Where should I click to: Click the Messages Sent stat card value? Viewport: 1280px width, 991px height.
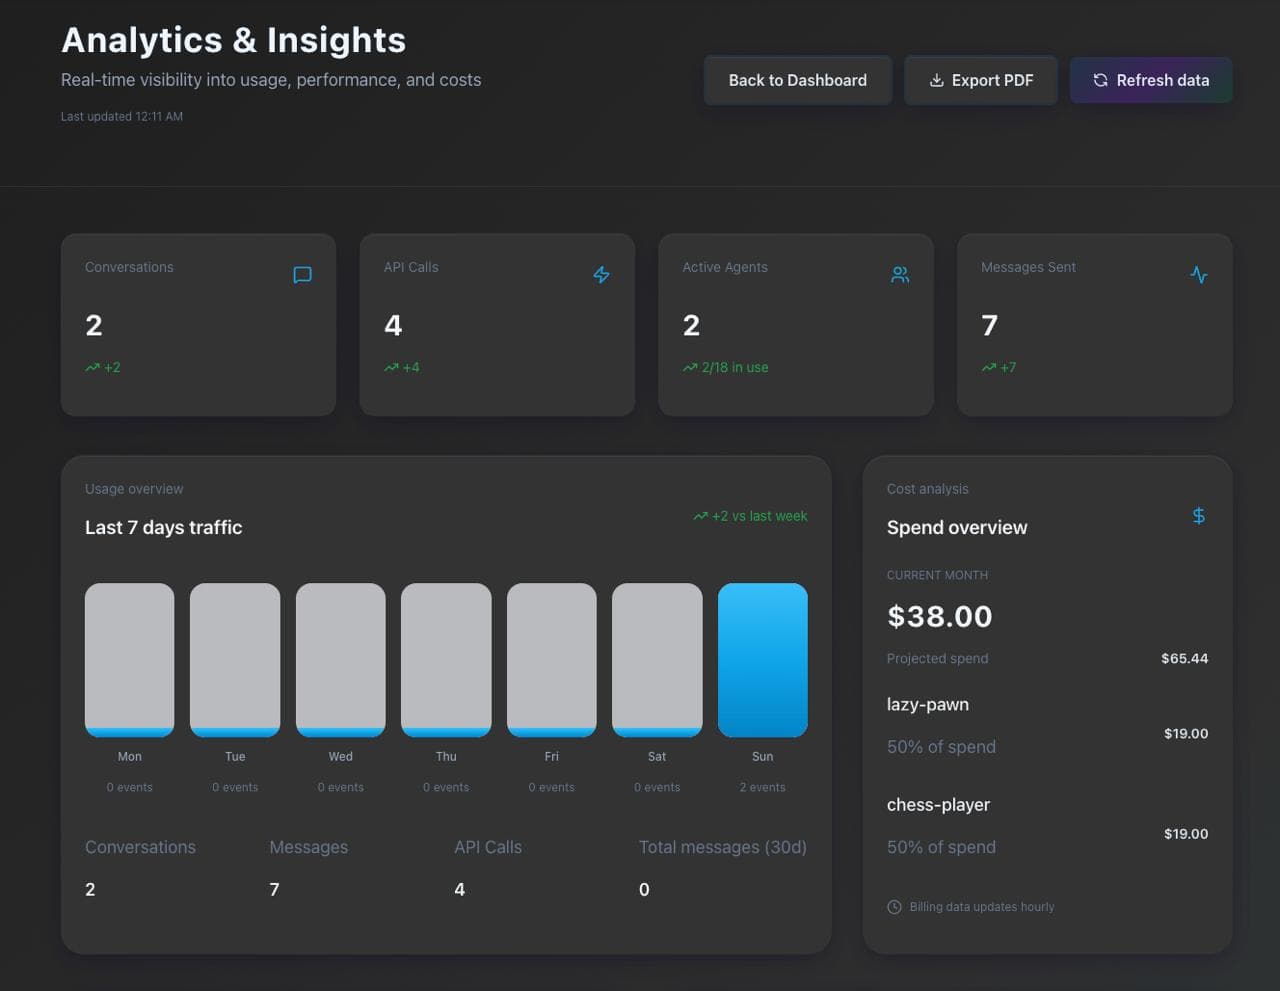tap(989, 326)
